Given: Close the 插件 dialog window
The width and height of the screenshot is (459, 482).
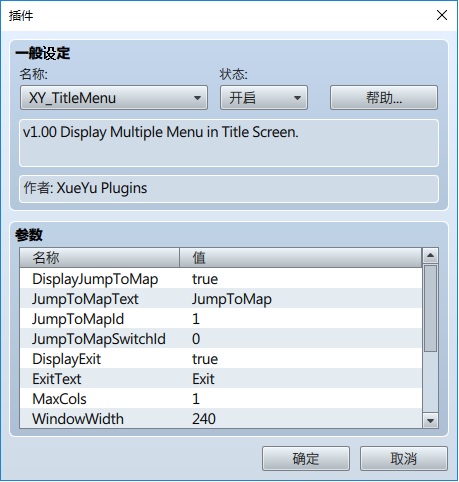Looking at the screenshot, I should 442,15.
